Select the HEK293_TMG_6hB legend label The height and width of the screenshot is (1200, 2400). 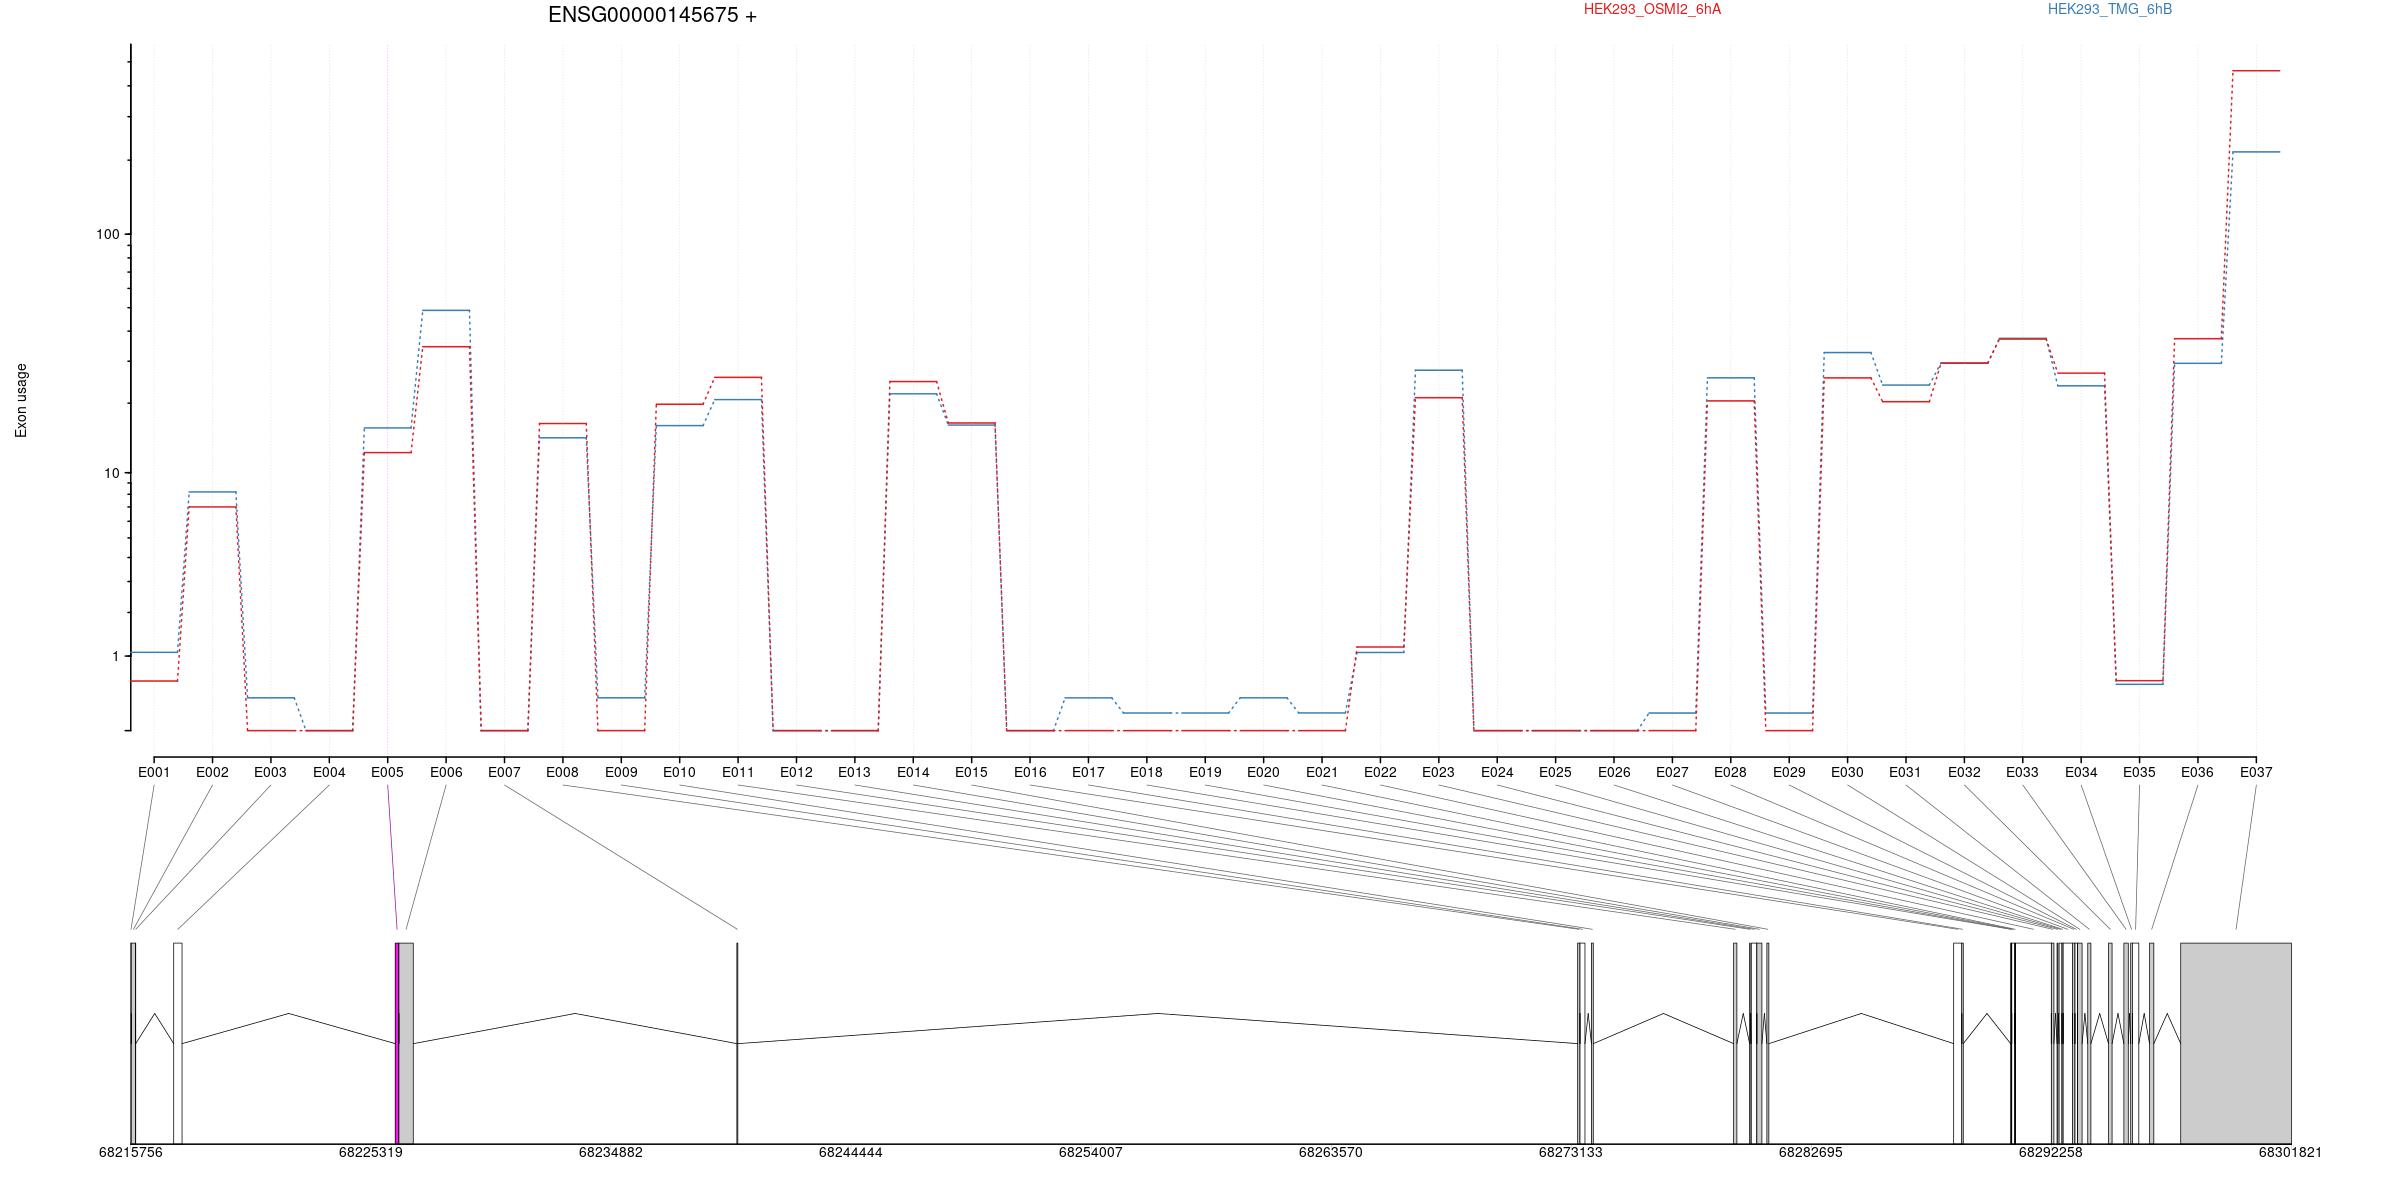2110,10
